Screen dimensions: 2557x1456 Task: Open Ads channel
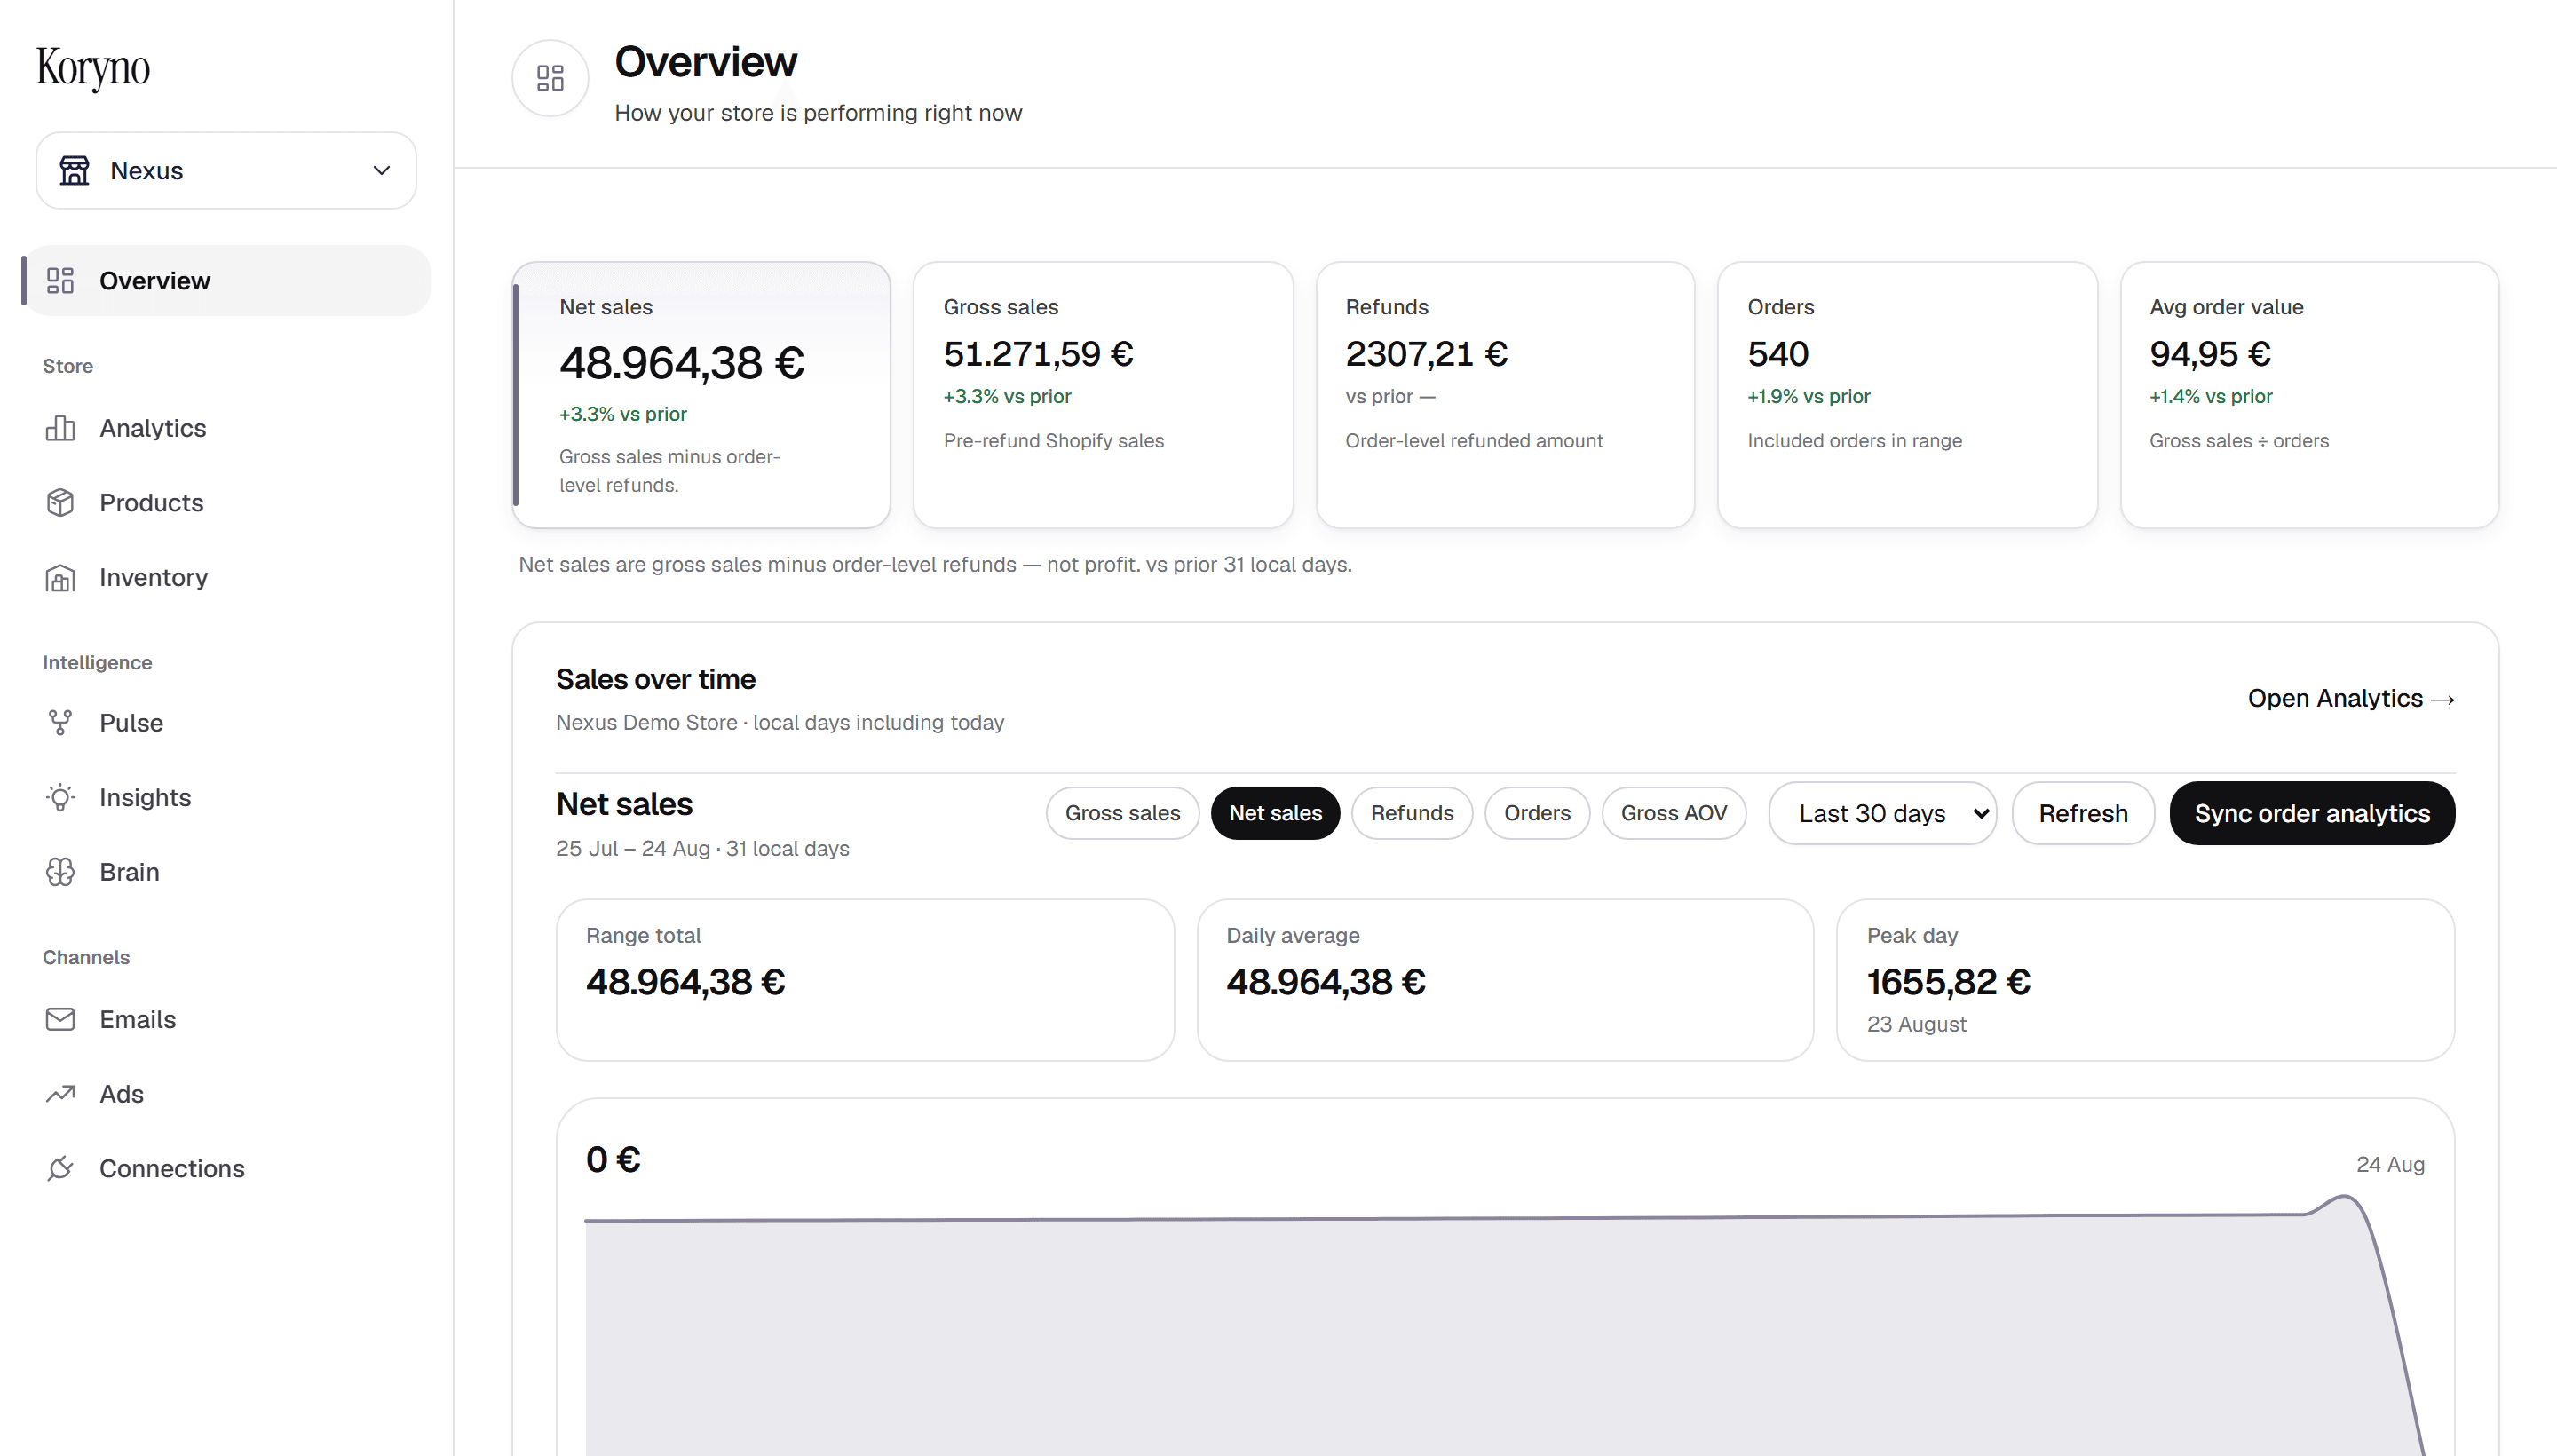point(121,1093)
